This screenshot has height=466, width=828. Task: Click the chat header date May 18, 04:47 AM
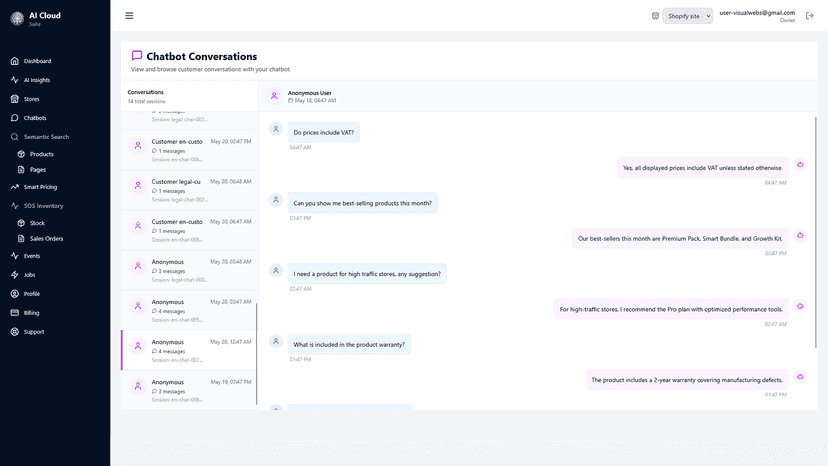click(315, 100)
